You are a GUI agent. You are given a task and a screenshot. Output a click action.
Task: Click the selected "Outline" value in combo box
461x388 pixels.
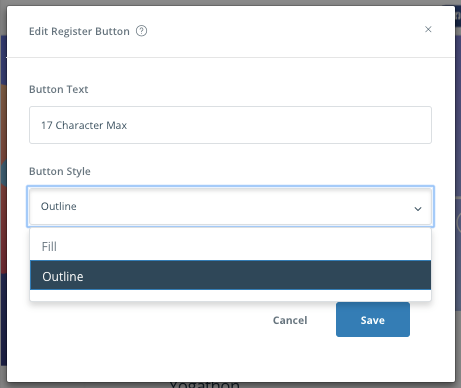pyautogui.click(x=59, y=206)
